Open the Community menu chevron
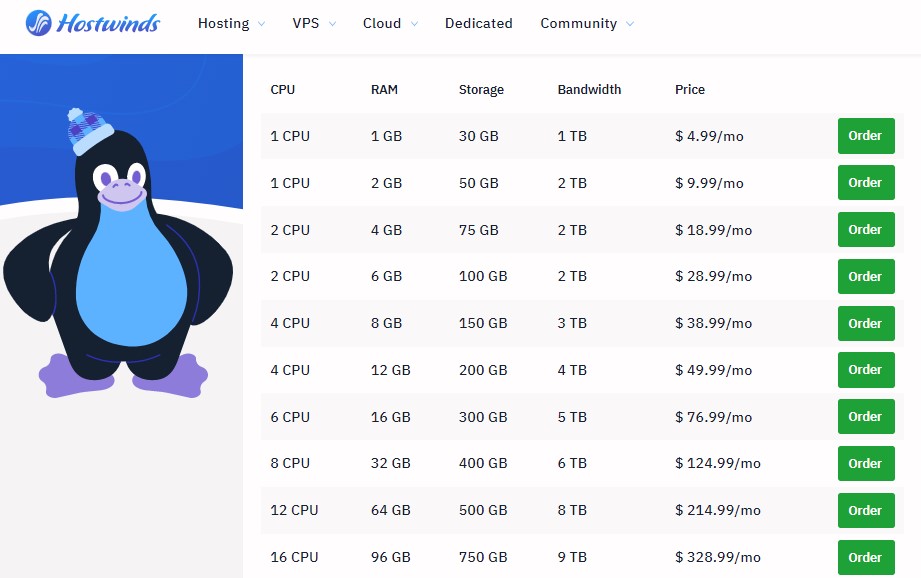This screenshot has height=578, width=921. point(630,24)
